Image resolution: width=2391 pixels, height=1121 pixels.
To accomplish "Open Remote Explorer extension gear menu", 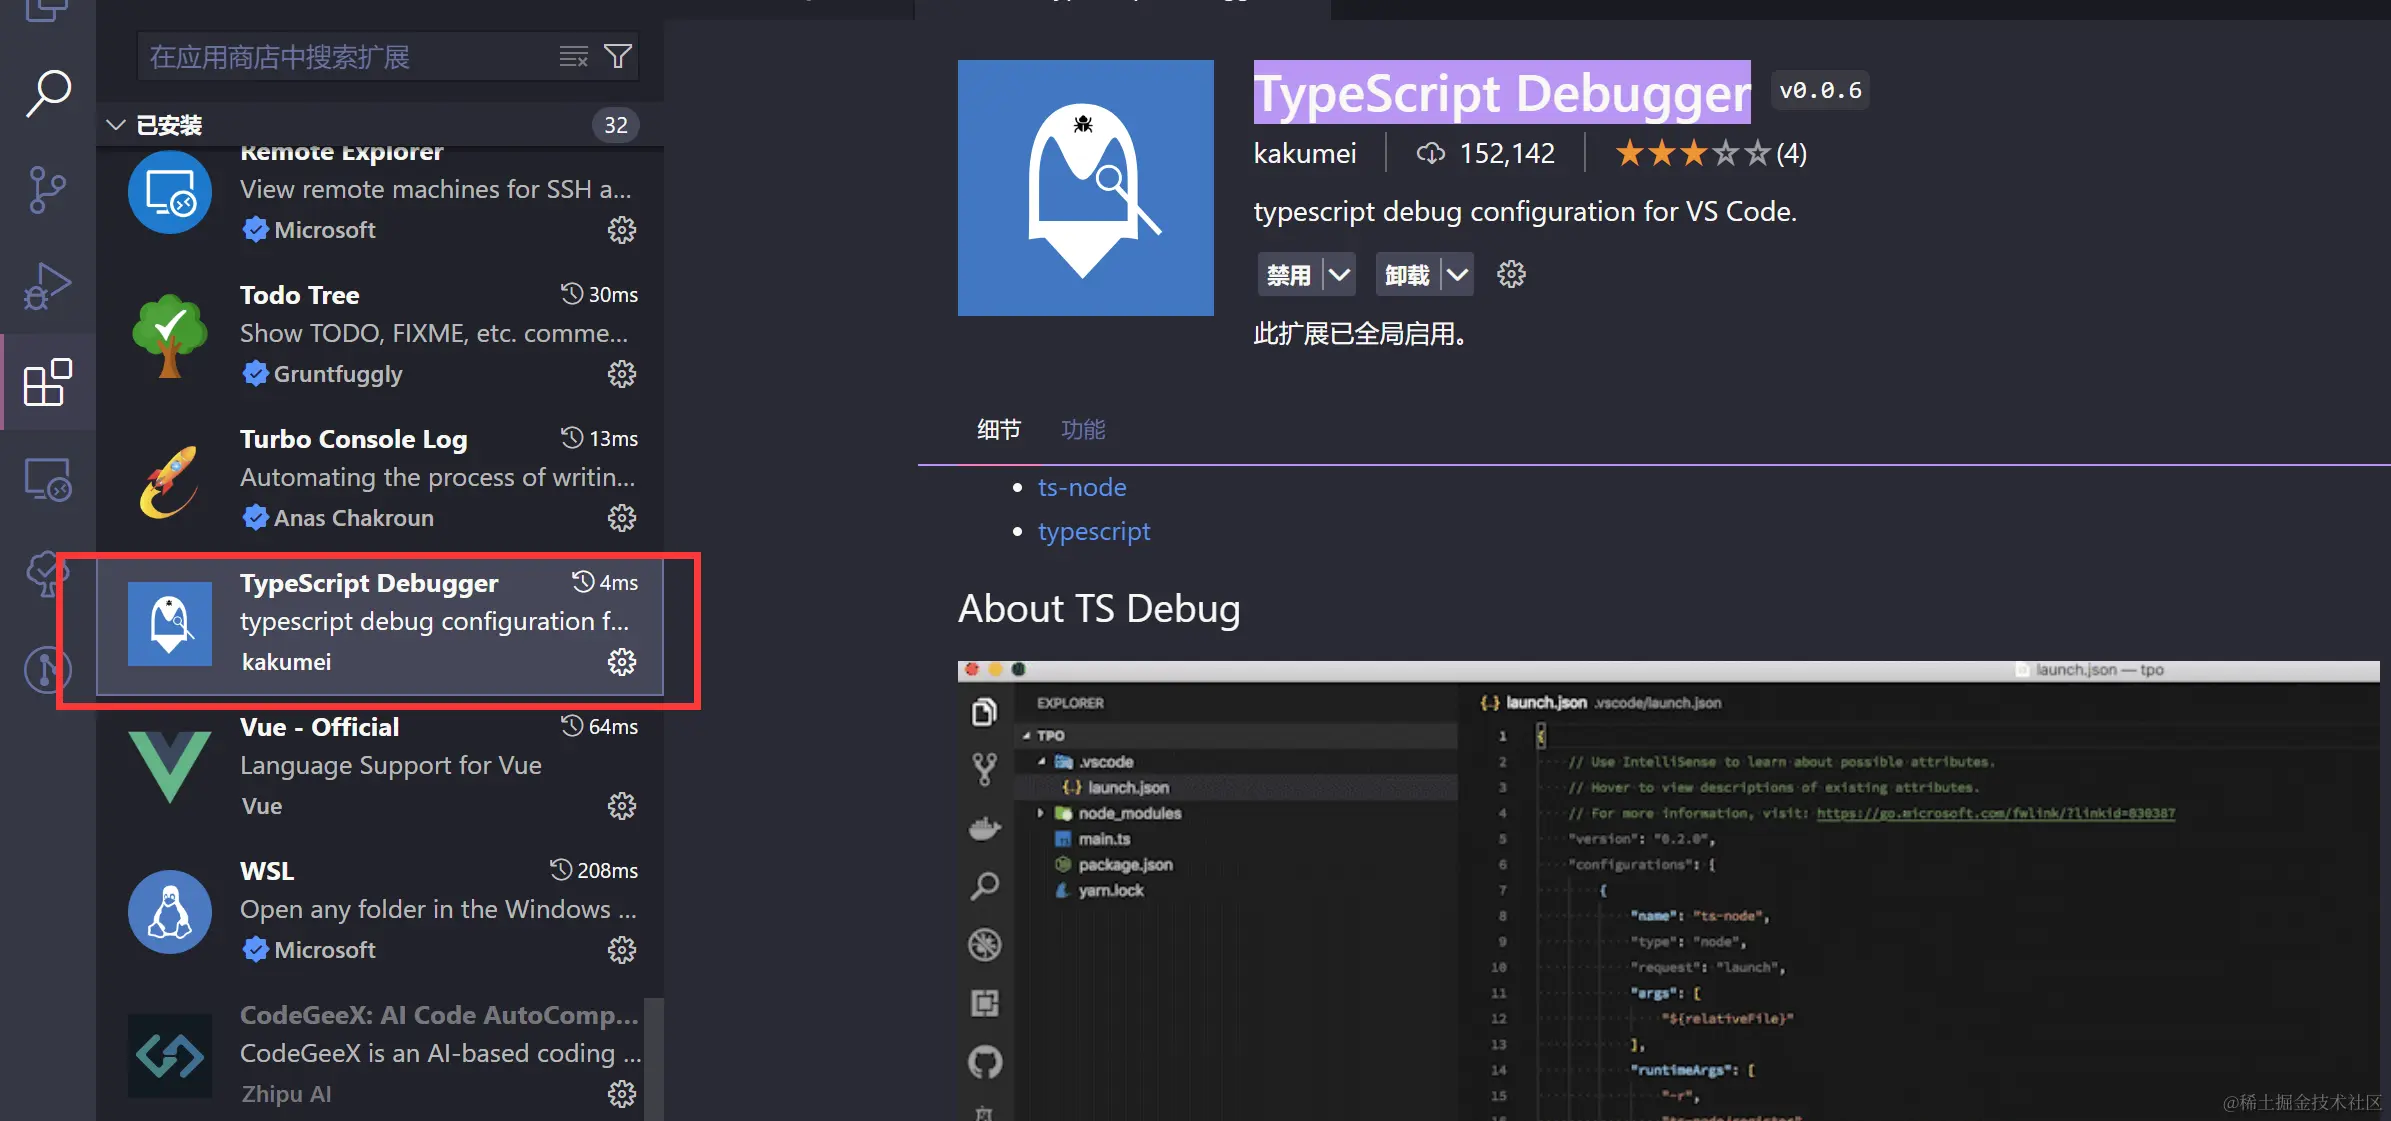I will pos(622,230).
